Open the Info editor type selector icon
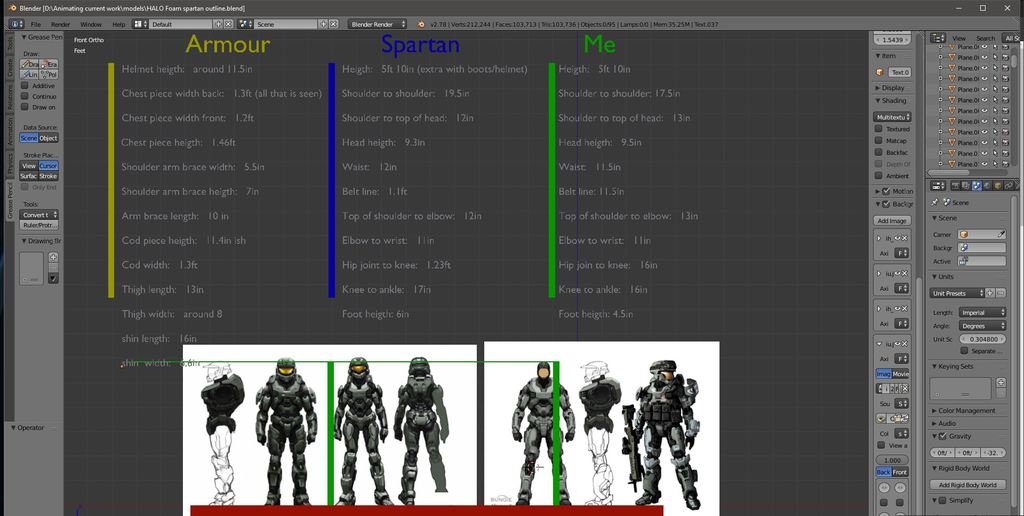The image size is (1024, 516). click(x=16, y=24)
